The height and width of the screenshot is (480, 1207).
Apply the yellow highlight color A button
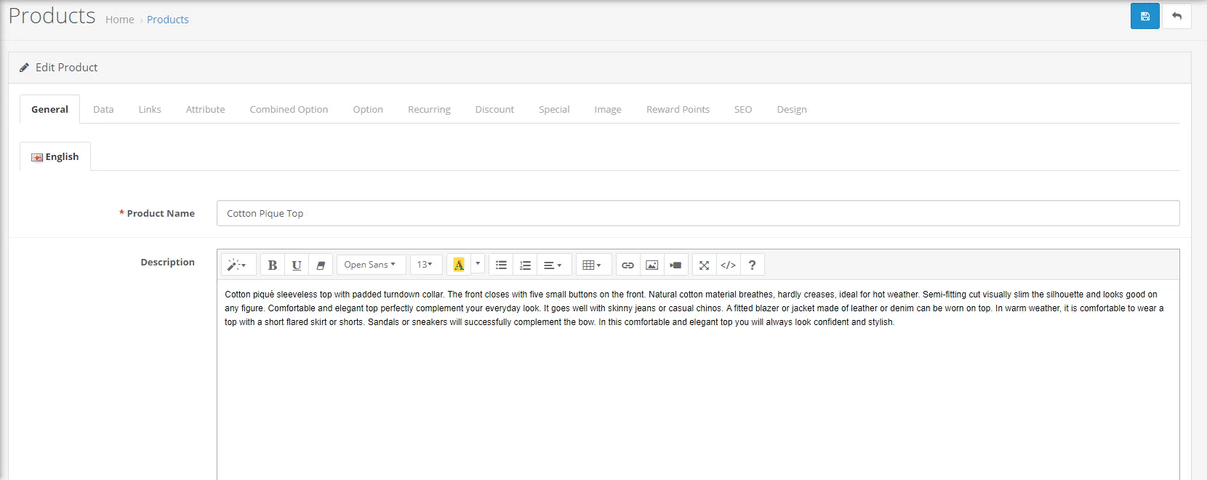click(459, 265)
